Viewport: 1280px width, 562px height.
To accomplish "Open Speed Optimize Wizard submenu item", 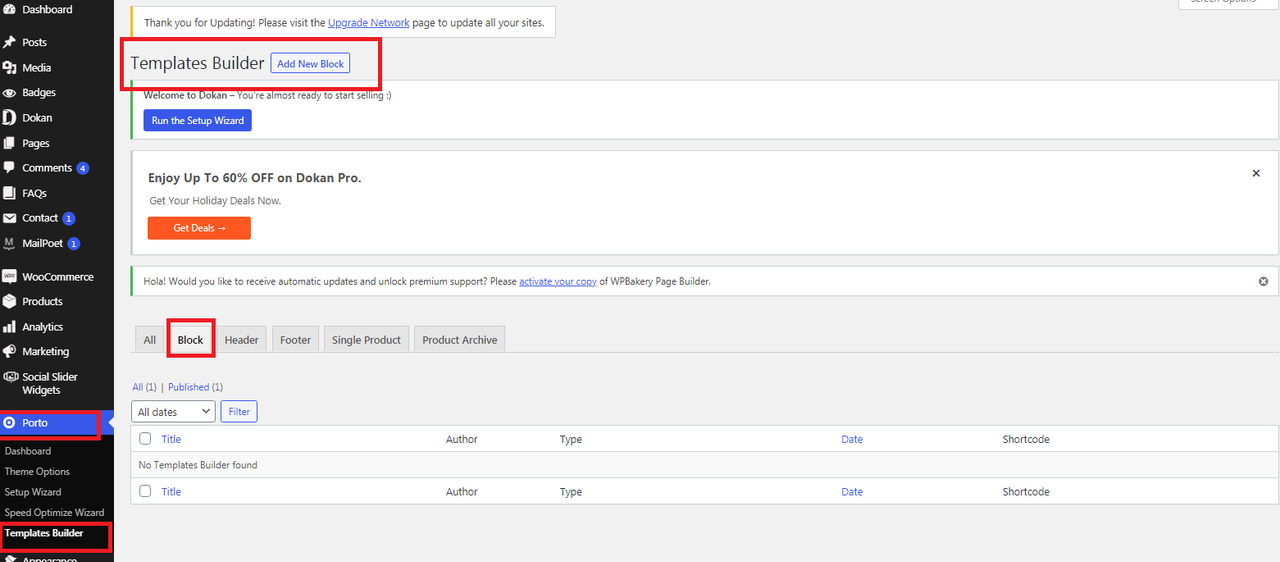I will tap(54, 512).
